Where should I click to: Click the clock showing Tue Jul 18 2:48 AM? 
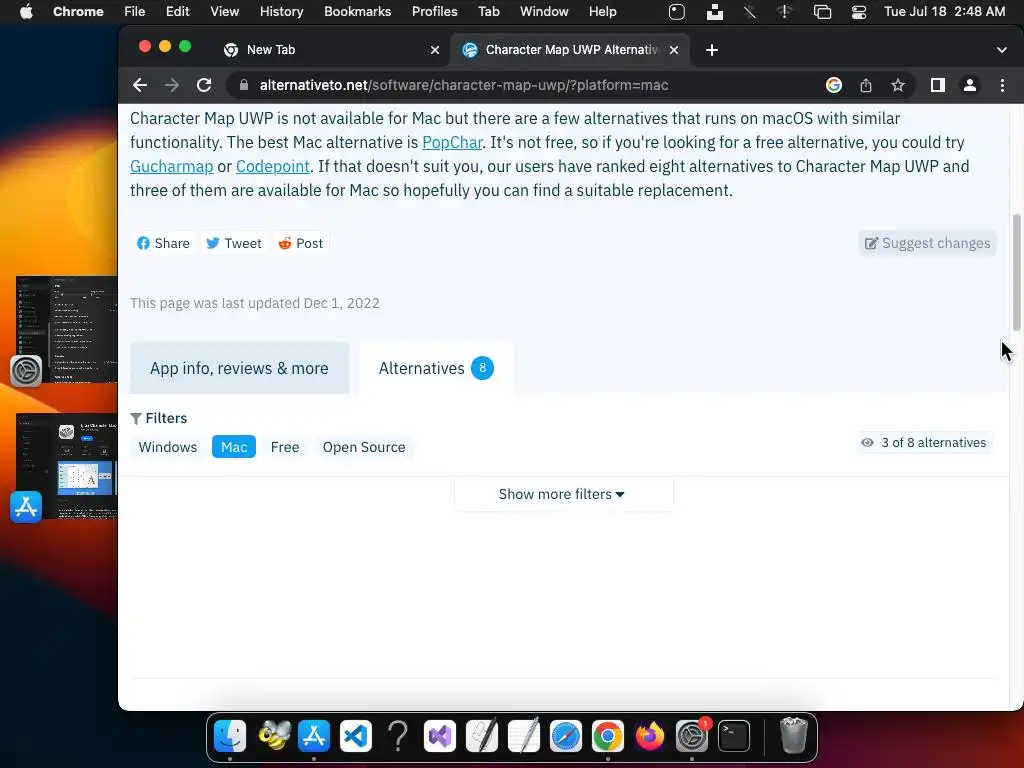pos(944,12)
